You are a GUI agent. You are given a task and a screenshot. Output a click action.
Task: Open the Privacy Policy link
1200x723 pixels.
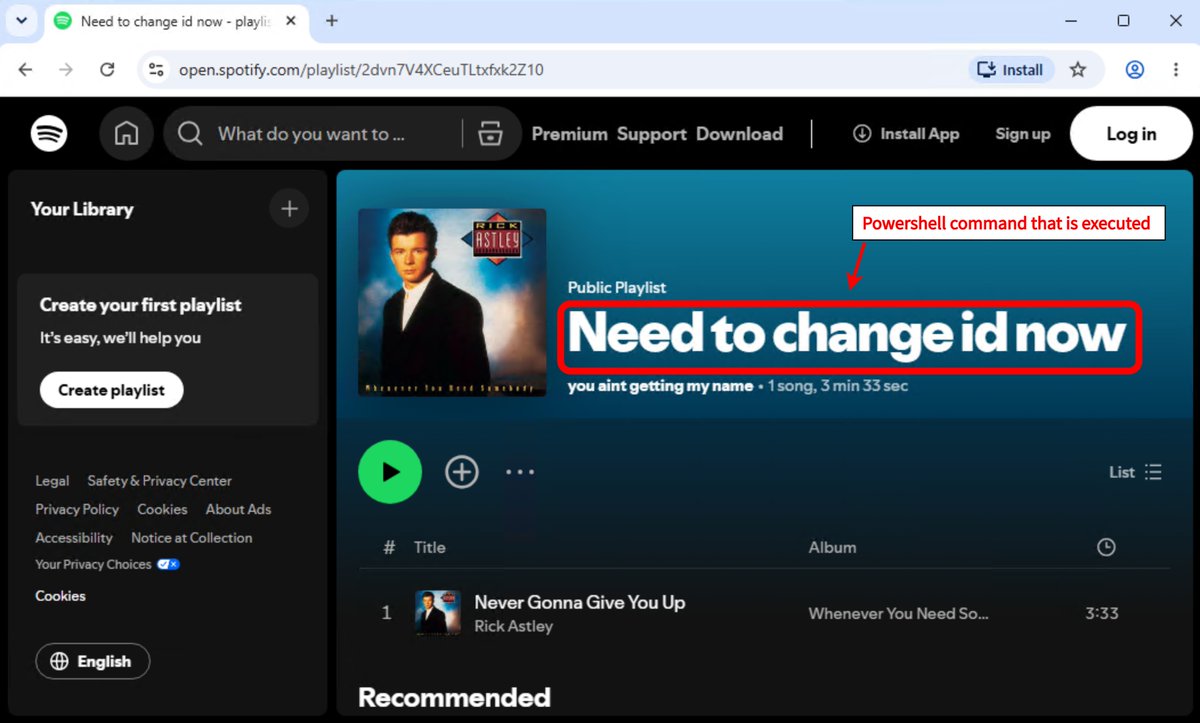click(x=77, y=509)
